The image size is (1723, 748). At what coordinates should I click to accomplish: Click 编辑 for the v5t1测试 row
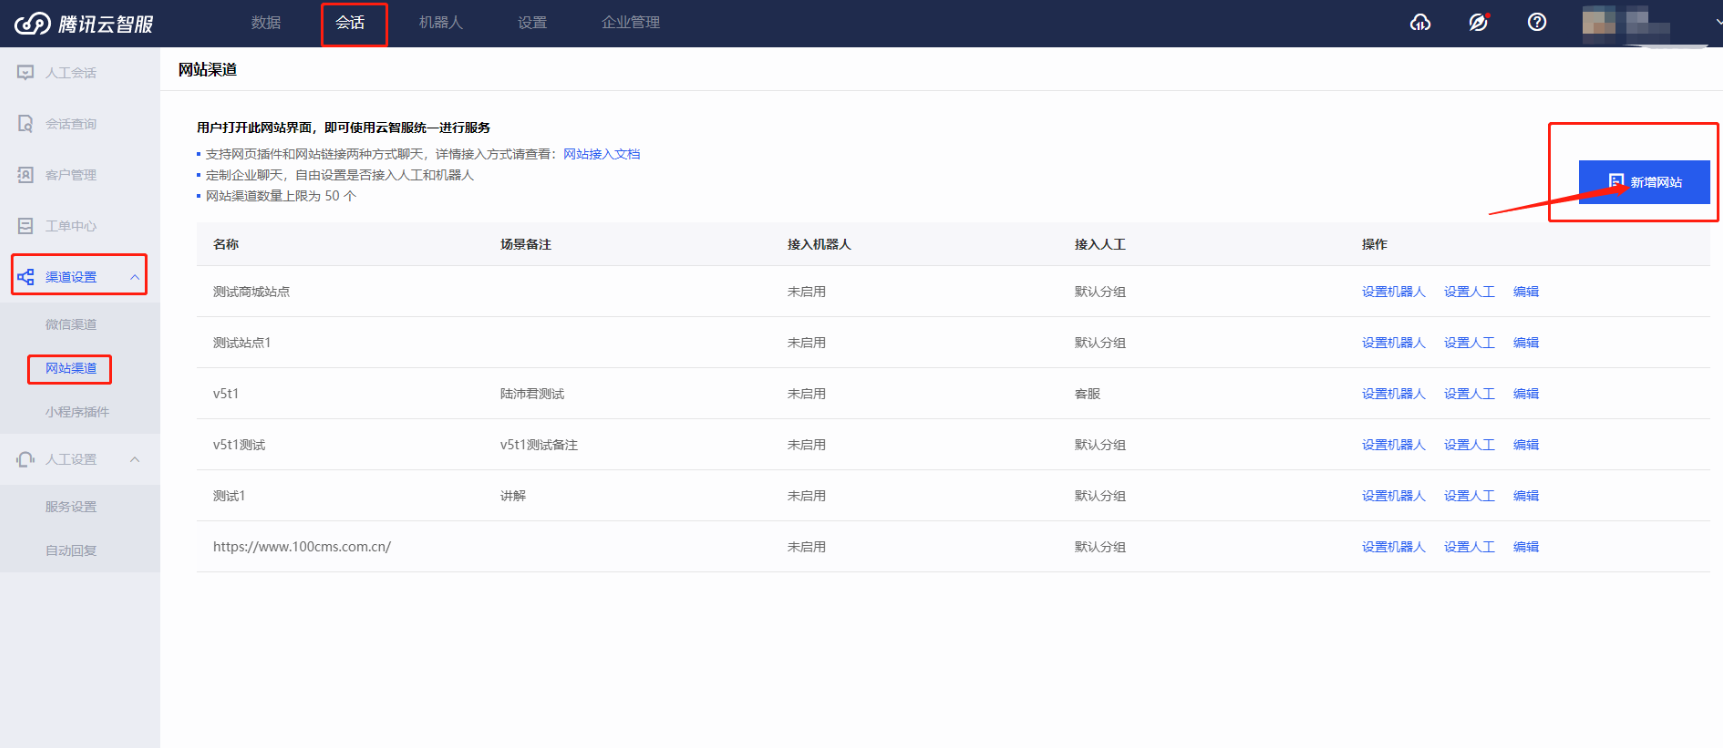[x=1525, y=445]
